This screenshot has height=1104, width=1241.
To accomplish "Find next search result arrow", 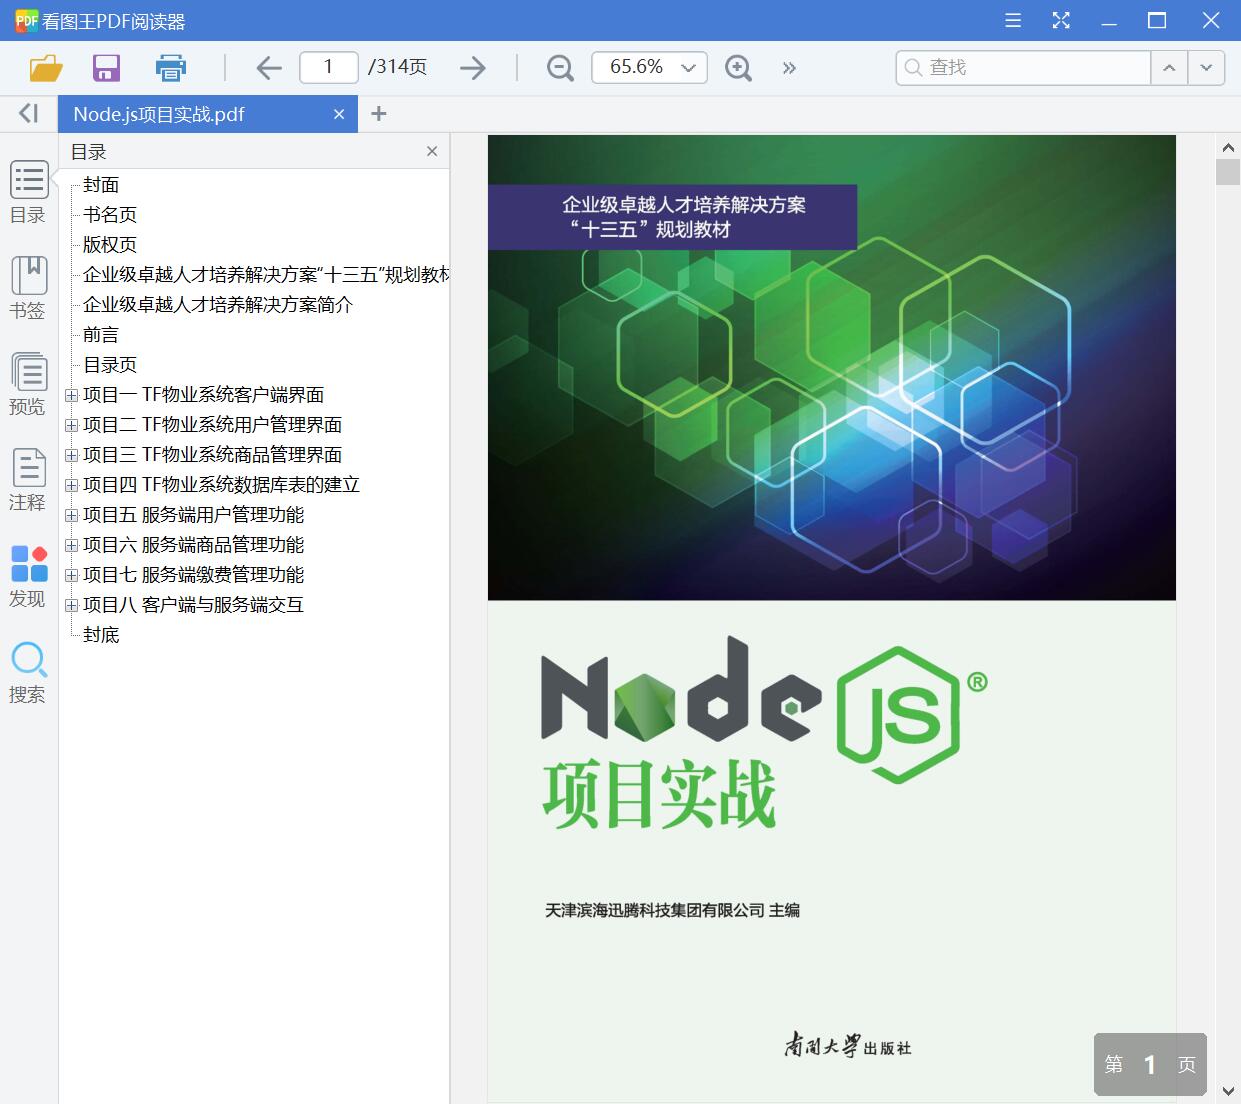I will [1206, 68].
